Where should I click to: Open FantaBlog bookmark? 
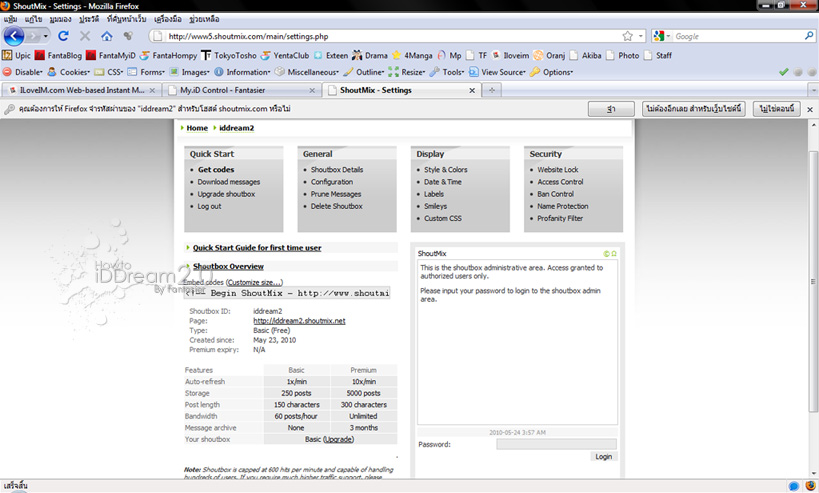(58, 55)
